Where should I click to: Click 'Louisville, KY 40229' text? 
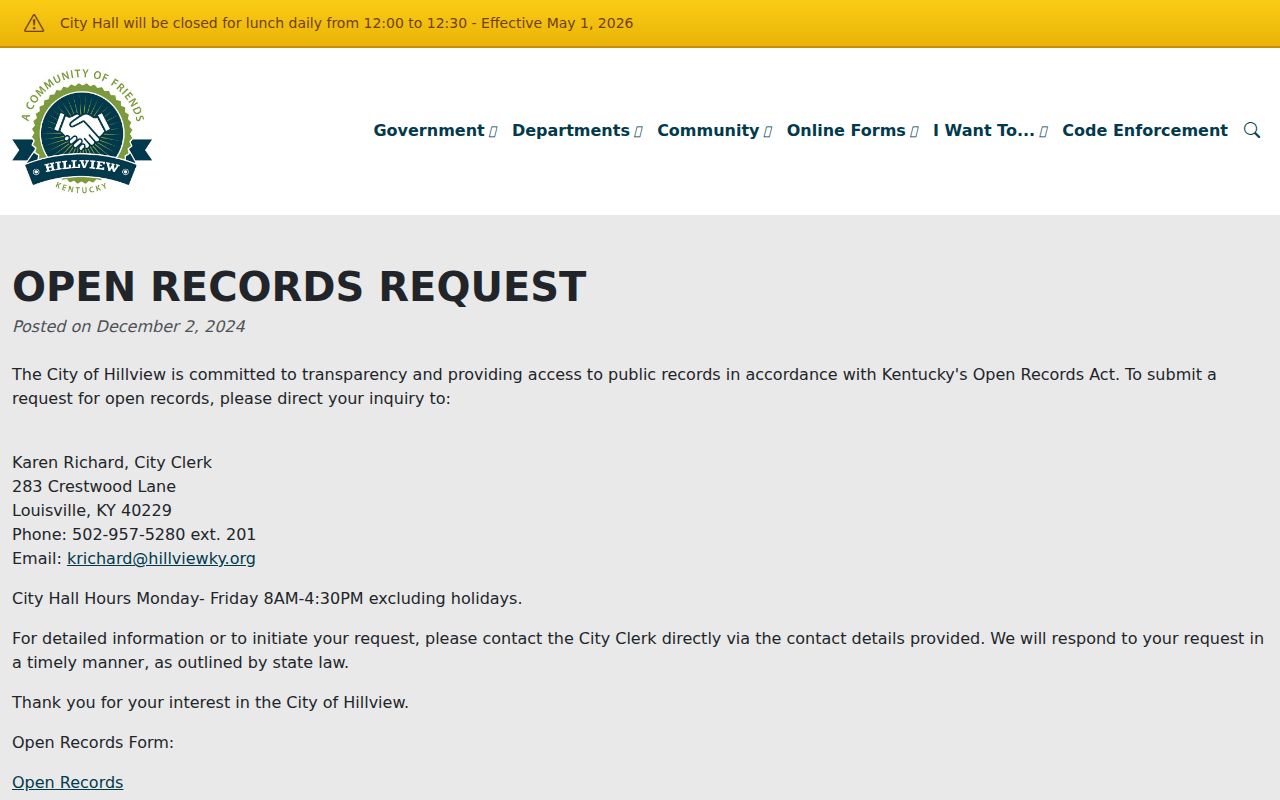point(92,510)
